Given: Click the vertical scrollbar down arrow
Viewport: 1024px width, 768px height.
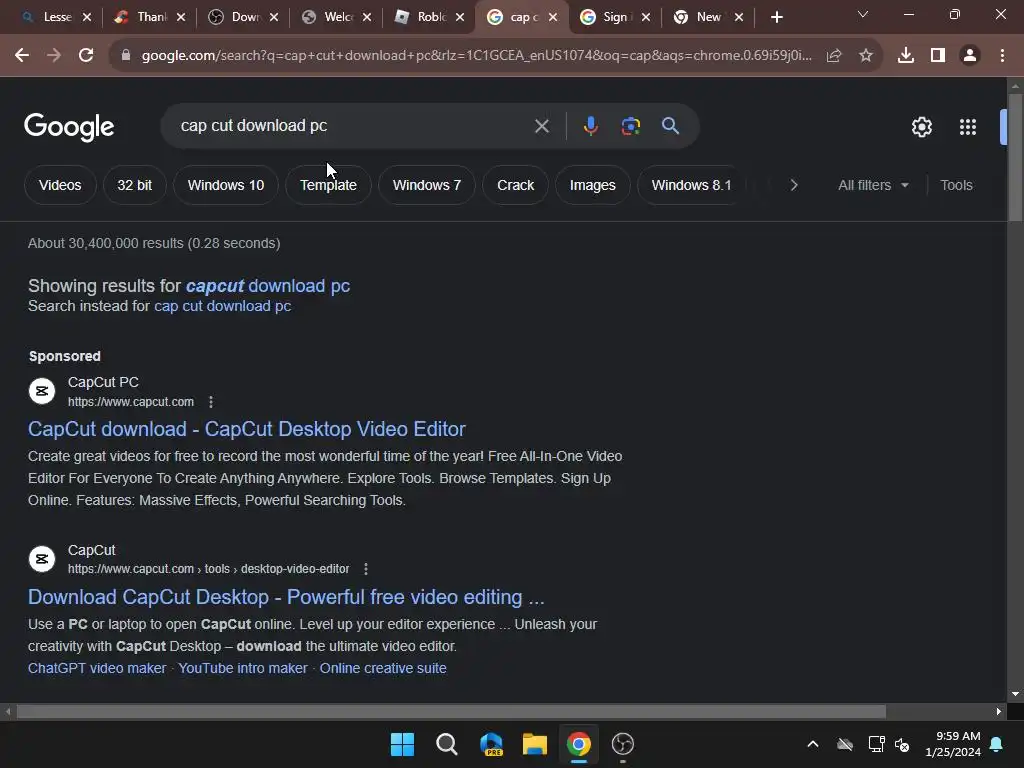Looking at the screenshot, I should (1015, 694).
